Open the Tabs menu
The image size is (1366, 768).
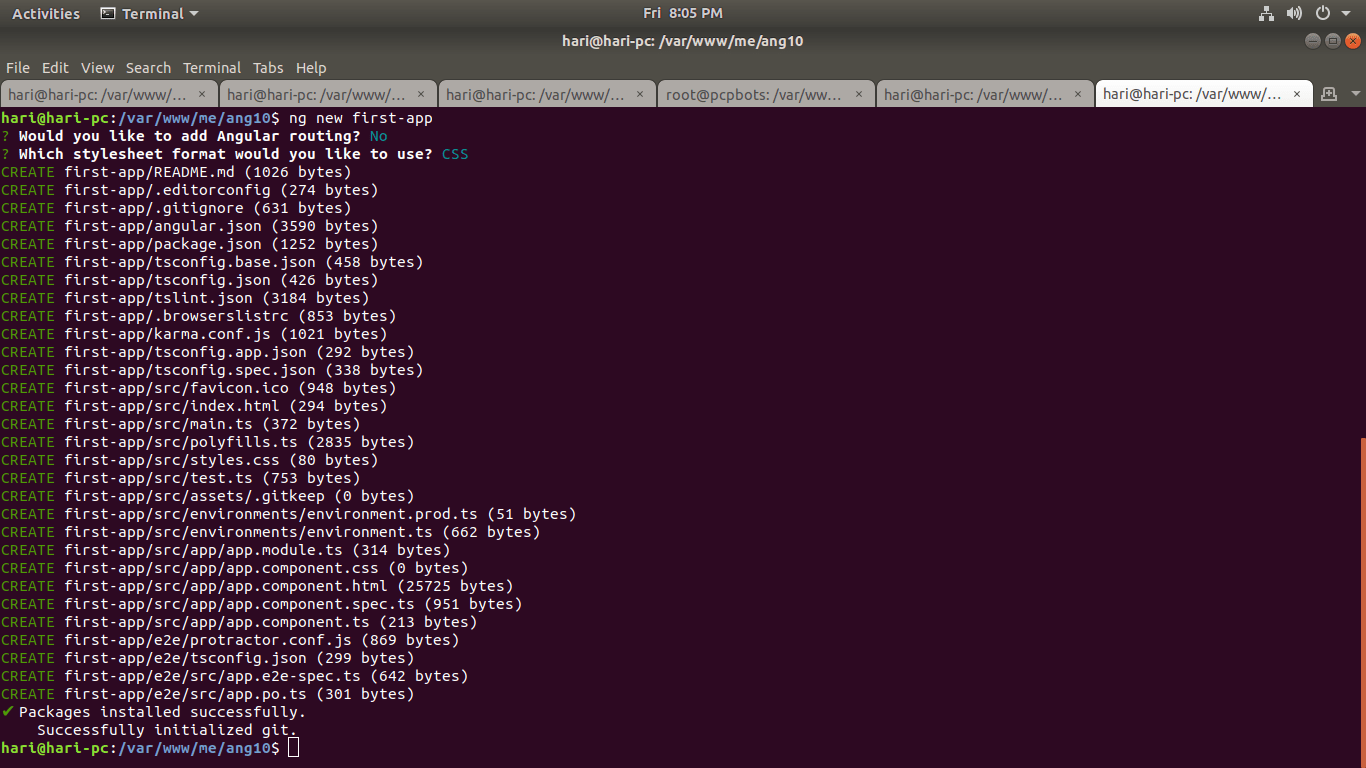[x=267, y=68]
